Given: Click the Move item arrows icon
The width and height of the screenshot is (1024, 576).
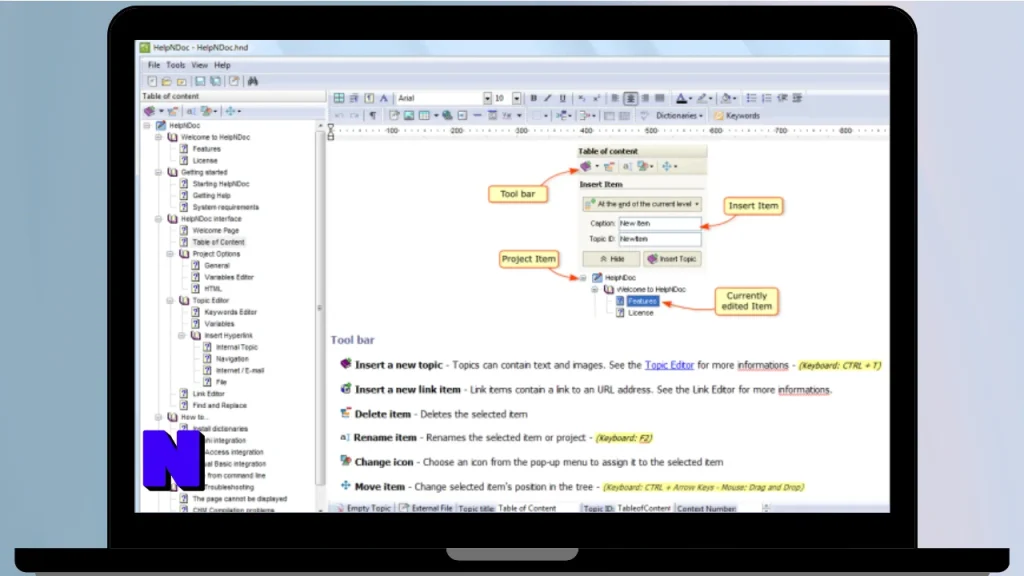Looking at the screenshot, I should tap(230, 111).
